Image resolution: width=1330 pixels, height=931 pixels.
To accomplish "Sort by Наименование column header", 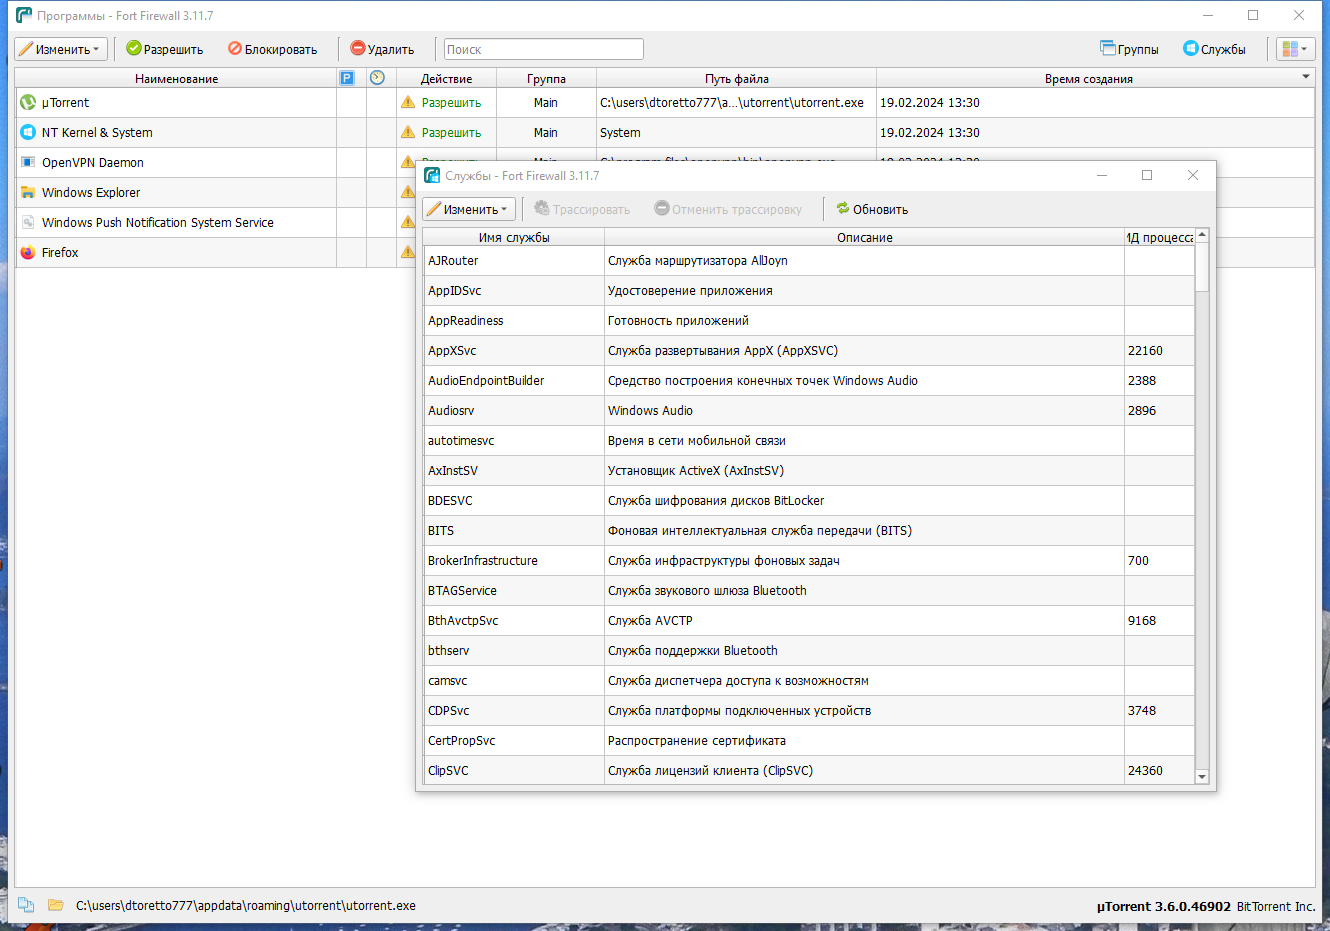I will tap(176, 78).
